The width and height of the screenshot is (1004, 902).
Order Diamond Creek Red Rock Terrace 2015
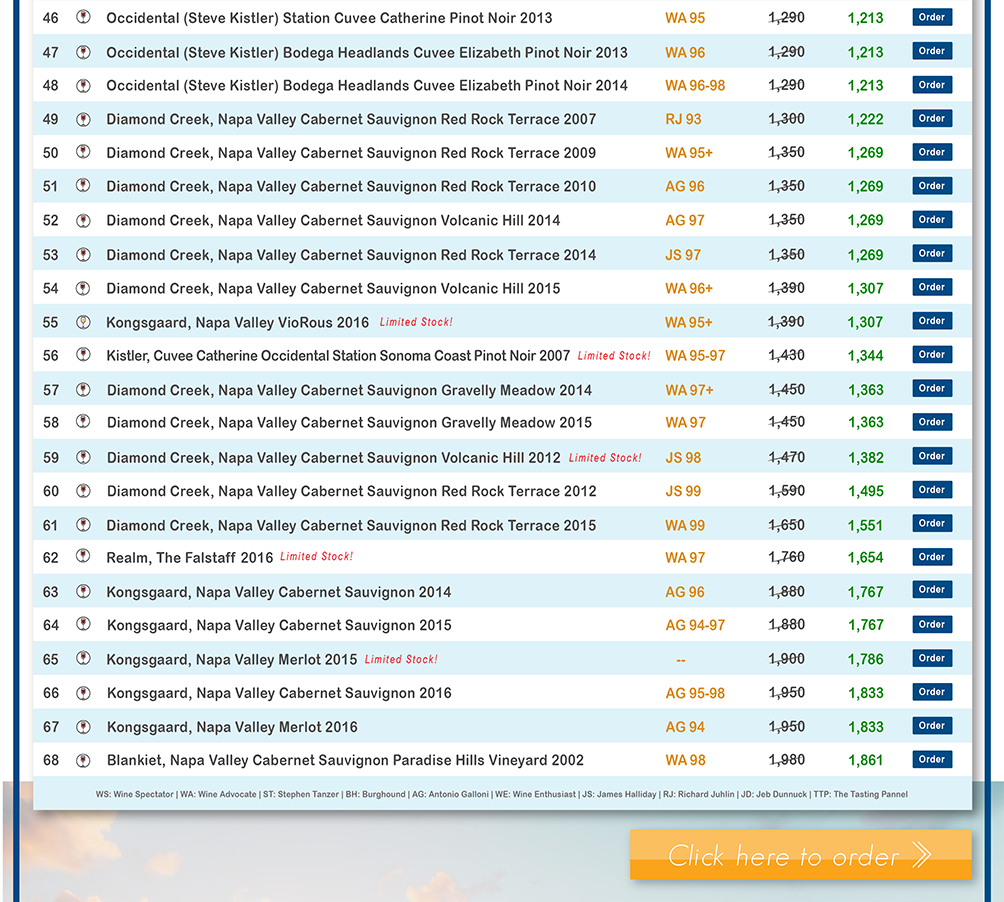coord(932,524)
